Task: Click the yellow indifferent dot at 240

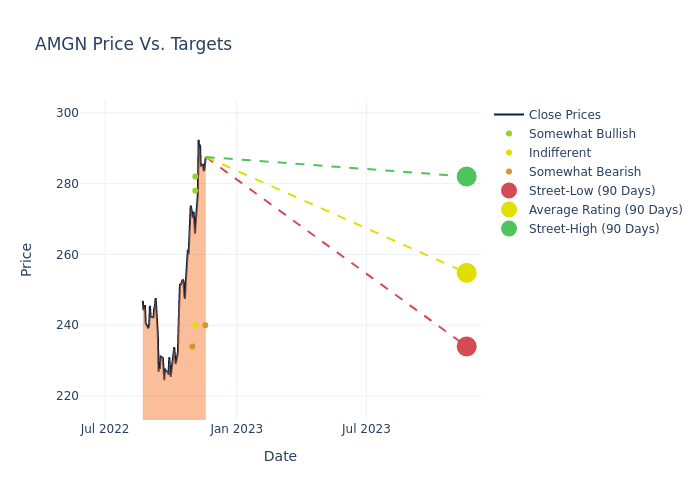Action: [195, 325]
